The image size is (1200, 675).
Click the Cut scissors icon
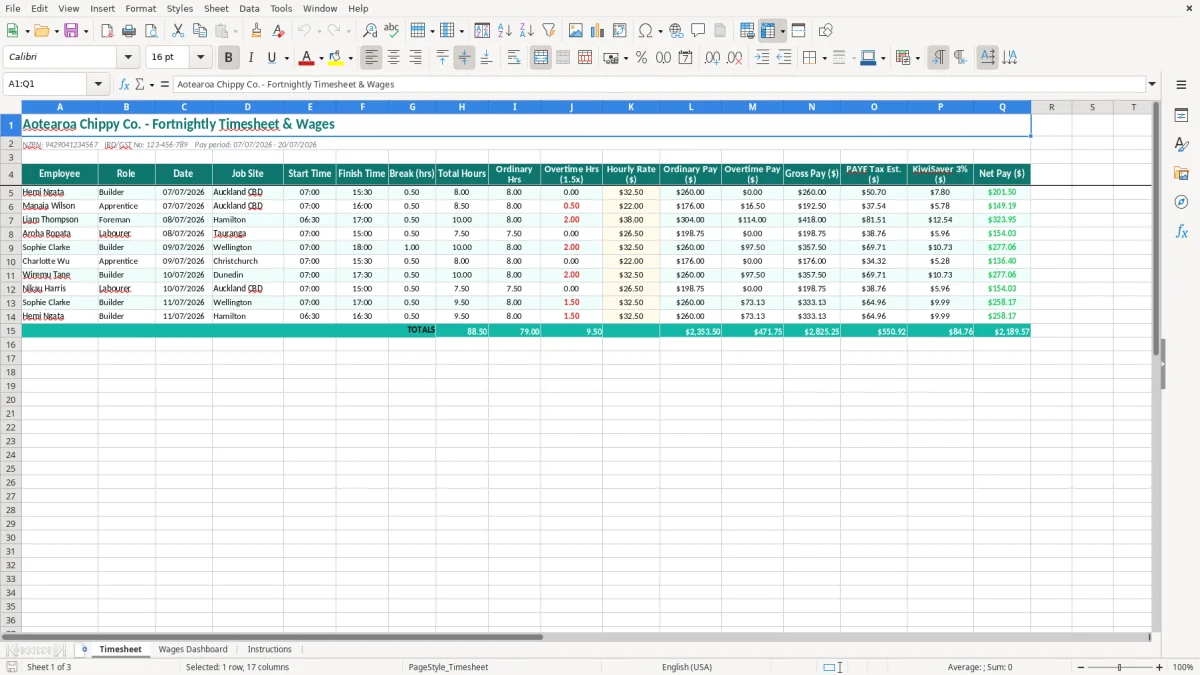point(177,31)
